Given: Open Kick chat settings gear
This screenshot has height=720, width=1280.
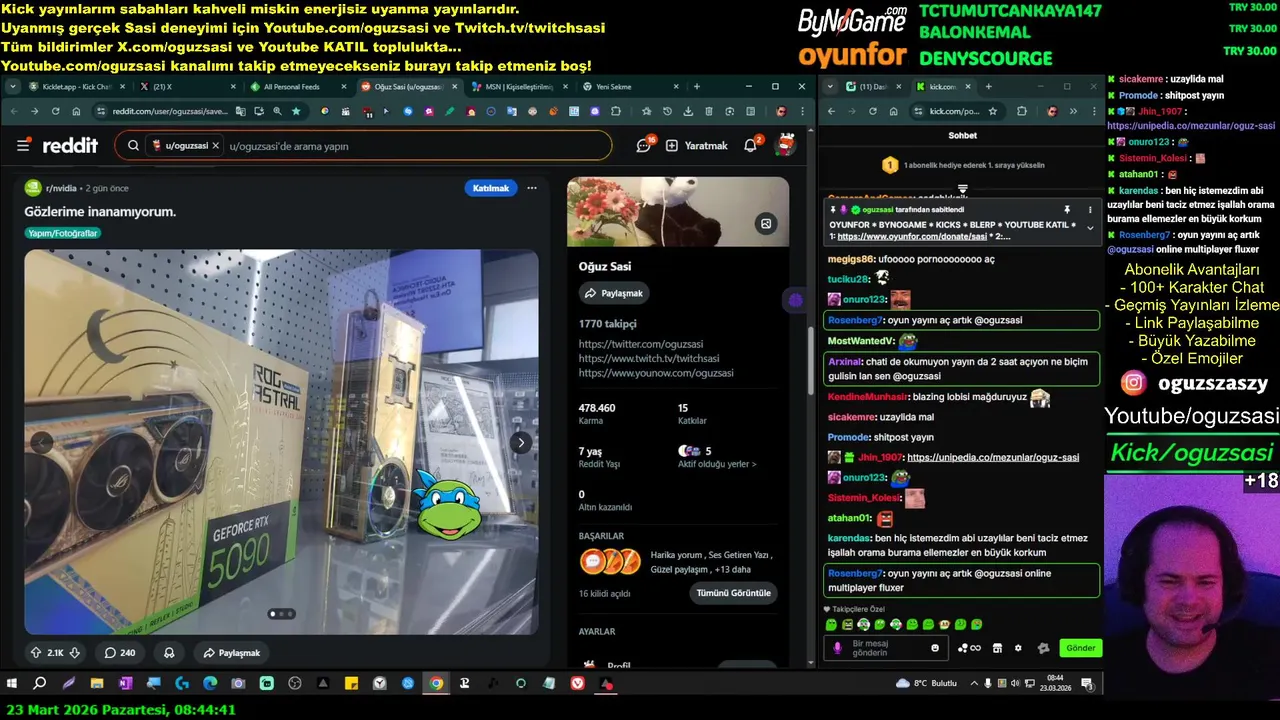Looking at the screenshot, I should click(1018, 648).
